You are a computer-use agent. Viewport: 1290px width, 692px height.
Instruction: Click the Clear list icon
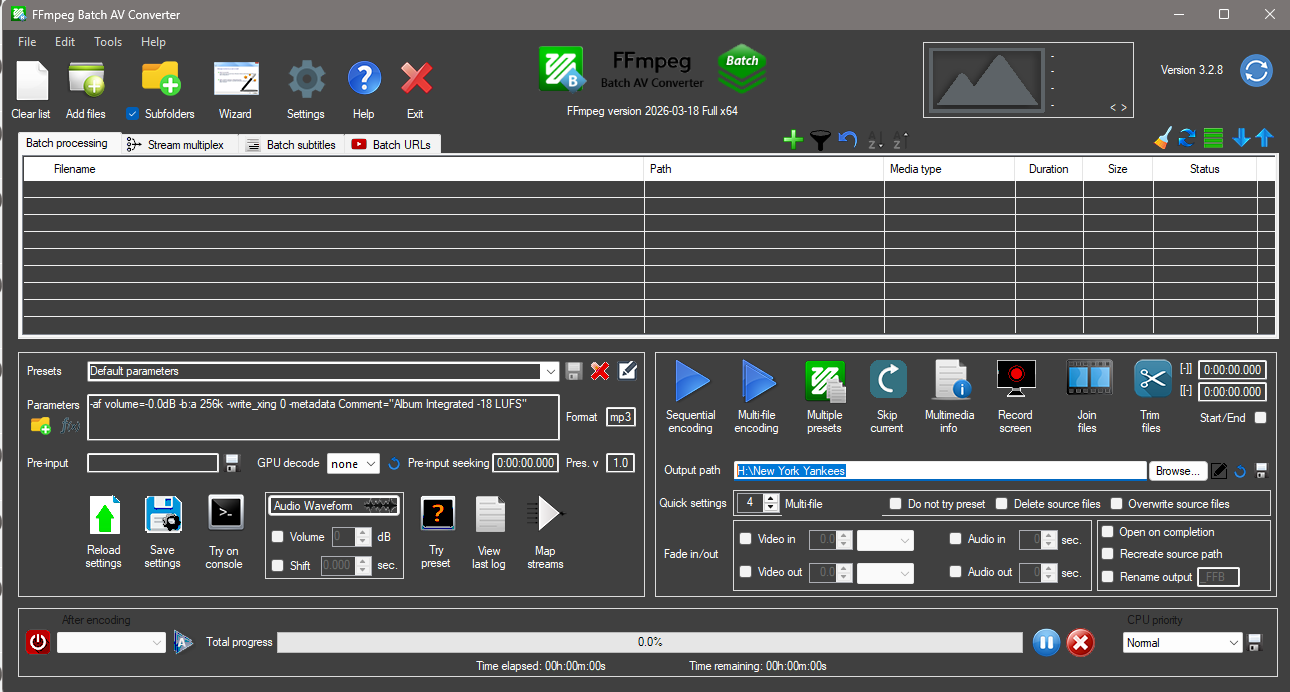pyautogui.click(x=31, y=81)
